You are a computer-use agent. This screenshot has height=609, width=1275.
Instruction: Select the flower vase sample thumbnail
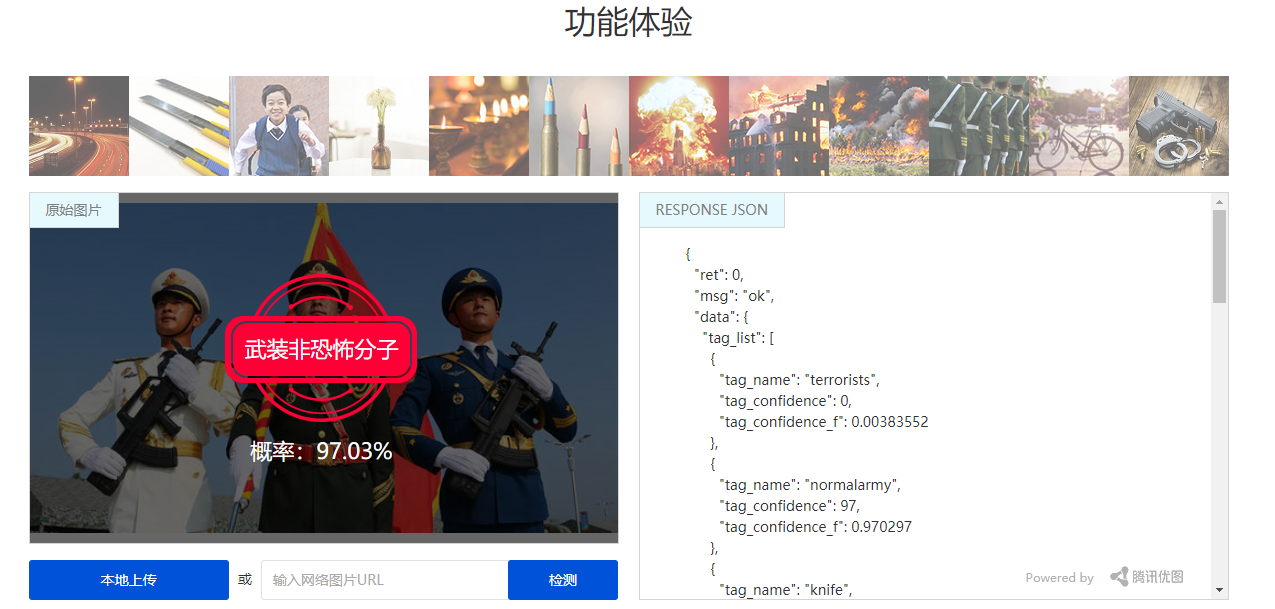(379, 126)
